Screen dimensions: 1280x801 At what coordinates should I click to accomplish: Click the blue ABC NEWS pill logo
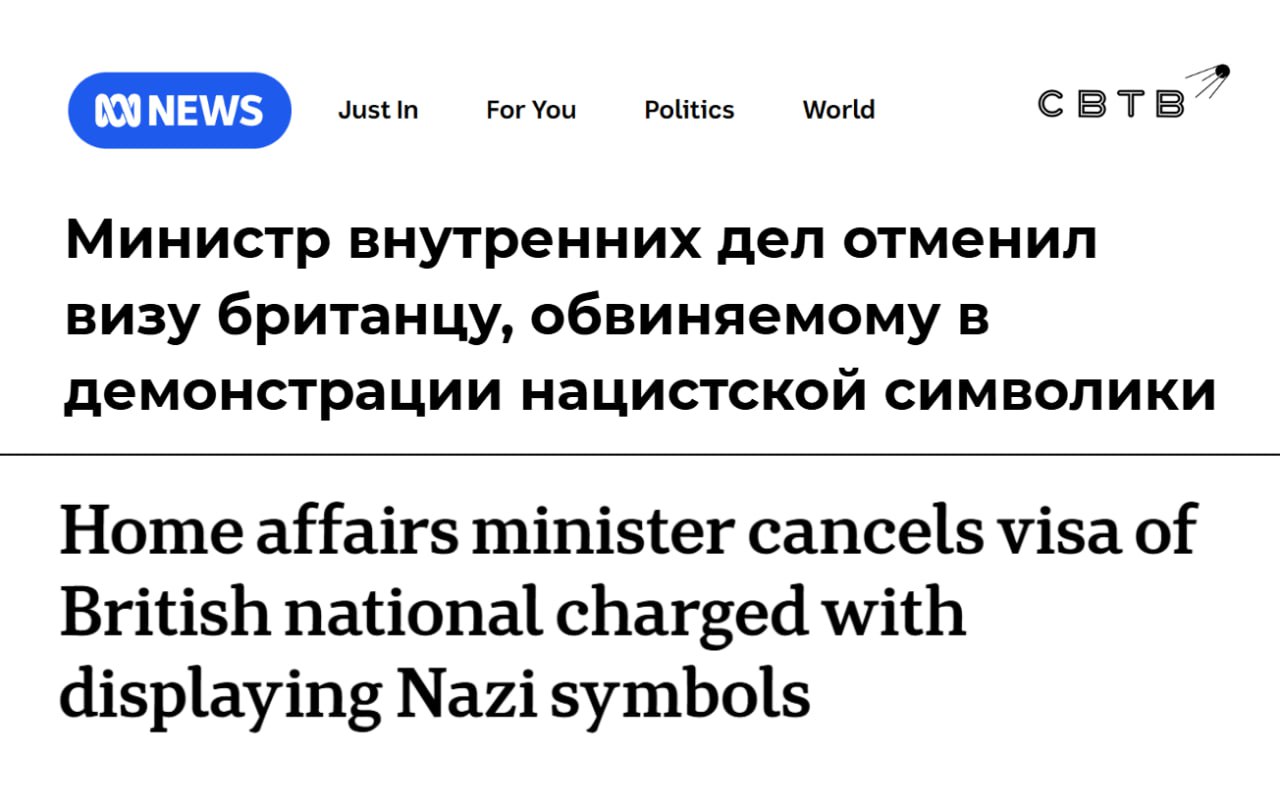coord(178,110)
